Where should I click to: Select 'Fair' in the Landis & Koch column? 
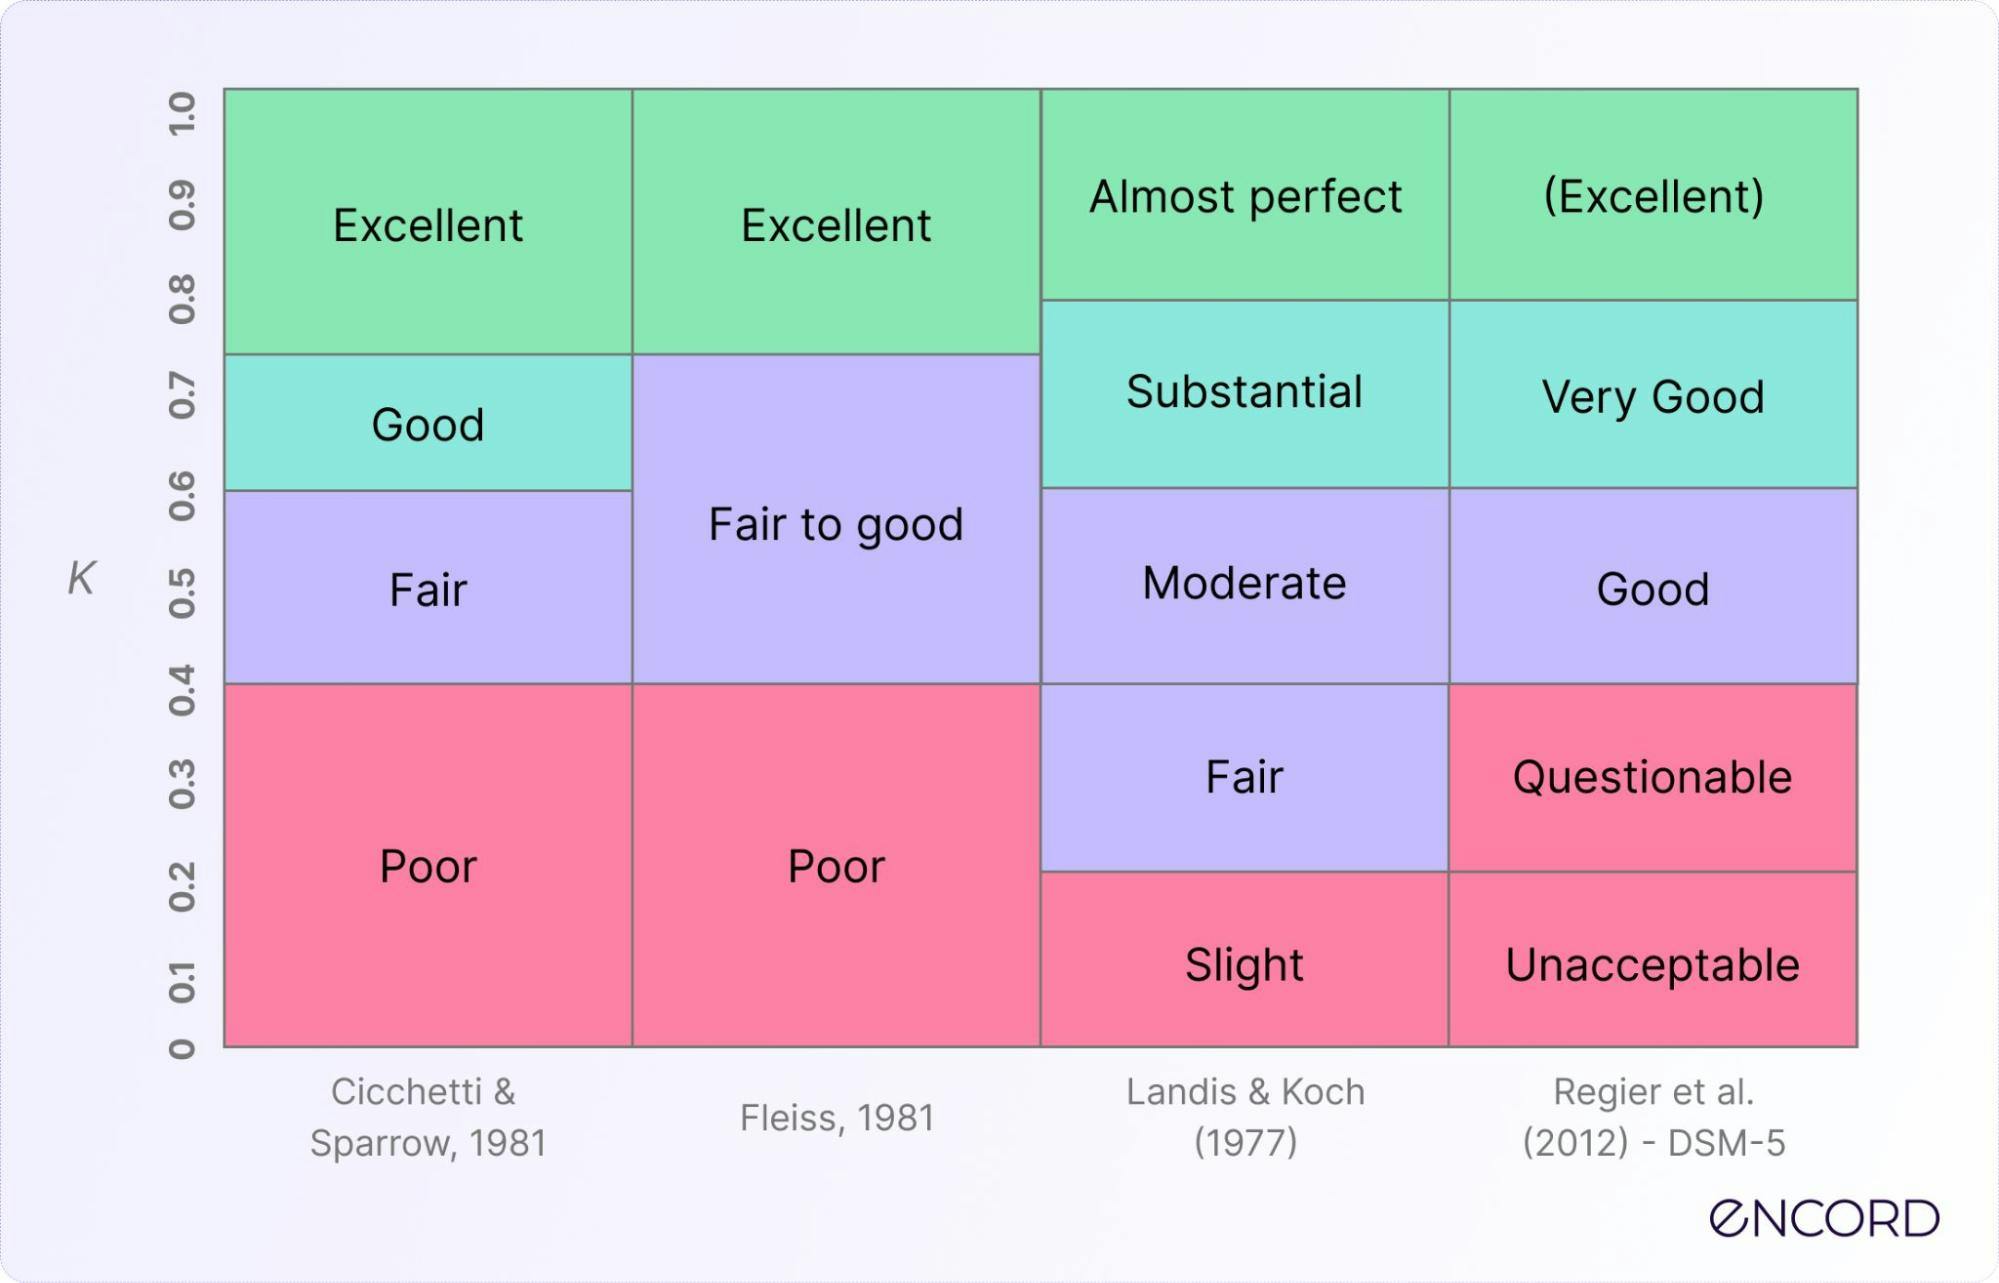click(x=1245, y=778)
